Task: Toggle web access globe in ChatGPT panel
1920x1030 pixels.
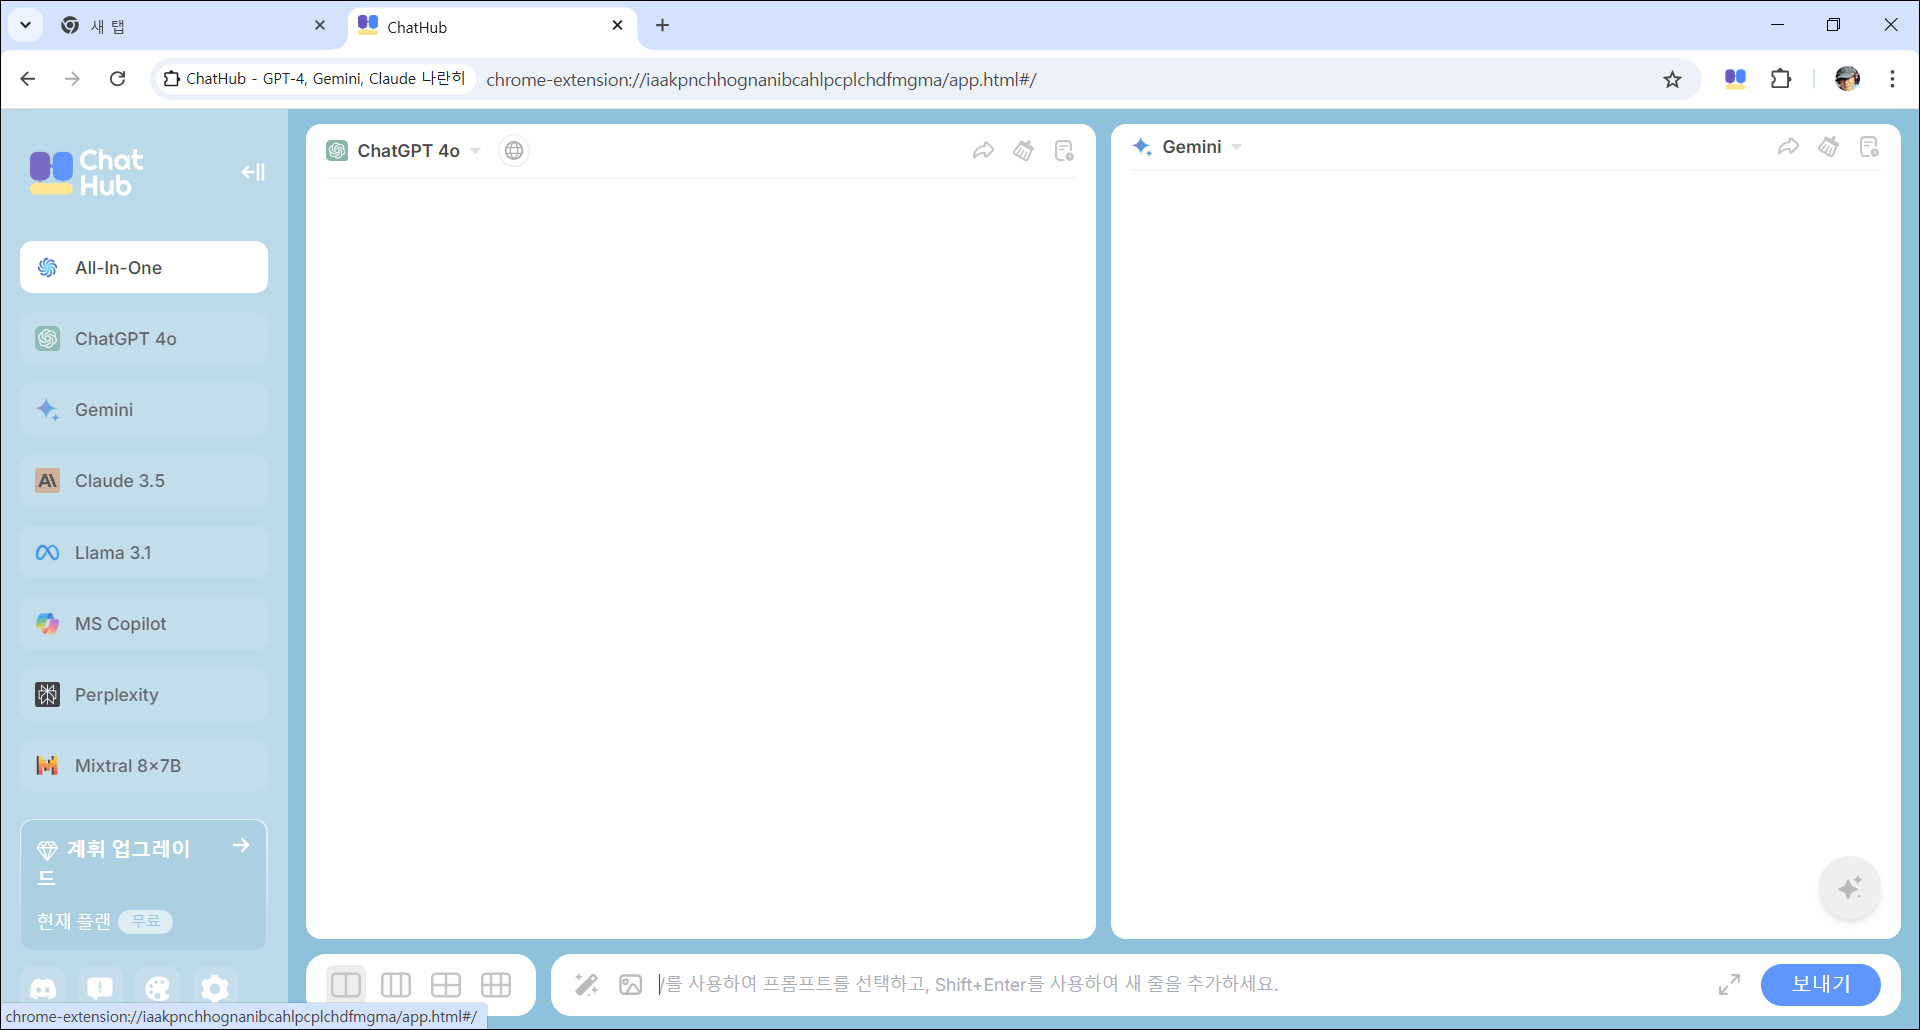Action: [x=514, y=151]
